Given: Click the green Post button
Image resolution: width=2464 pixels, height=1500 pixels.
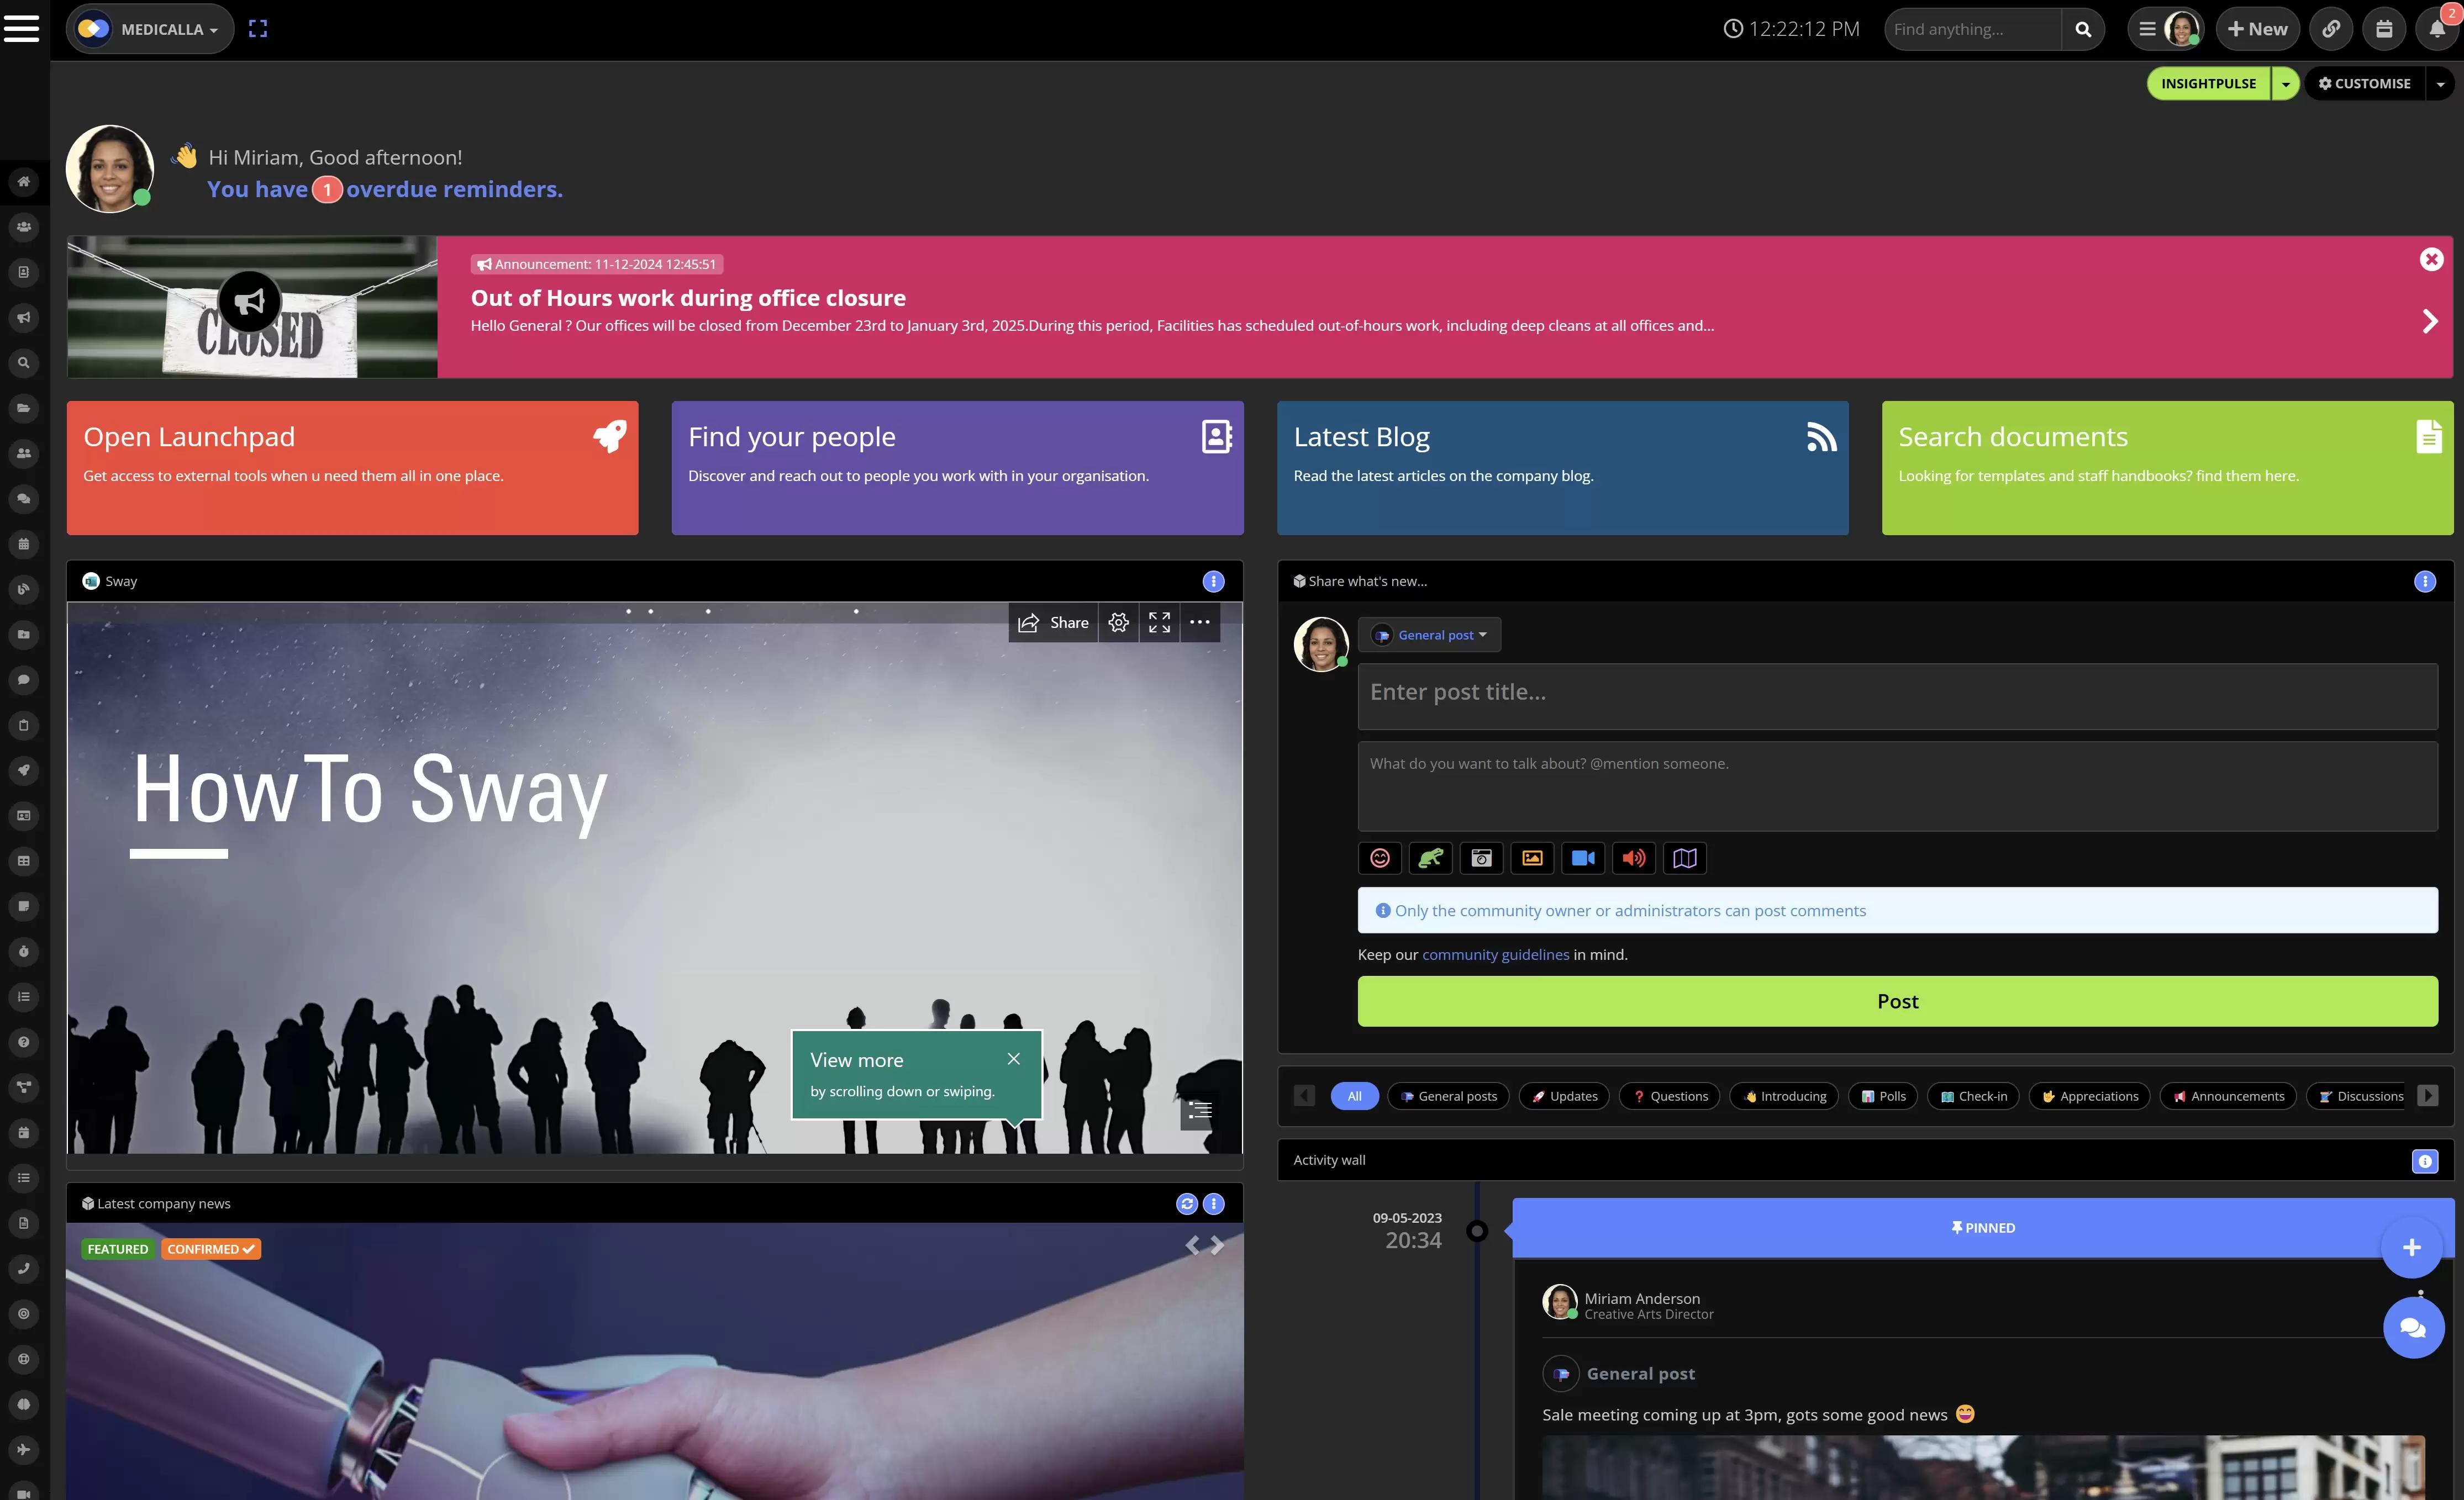Looking at the screenshot, I should (1897, 1001).
